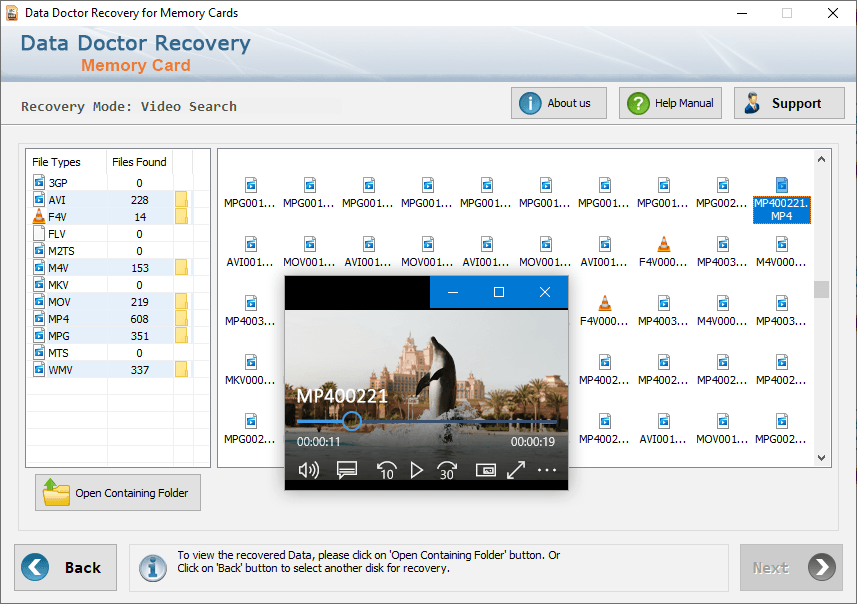Click the File Types column header
Image resolution: width=857 pixels, height=604 pixels.
(x=67, y=162)
